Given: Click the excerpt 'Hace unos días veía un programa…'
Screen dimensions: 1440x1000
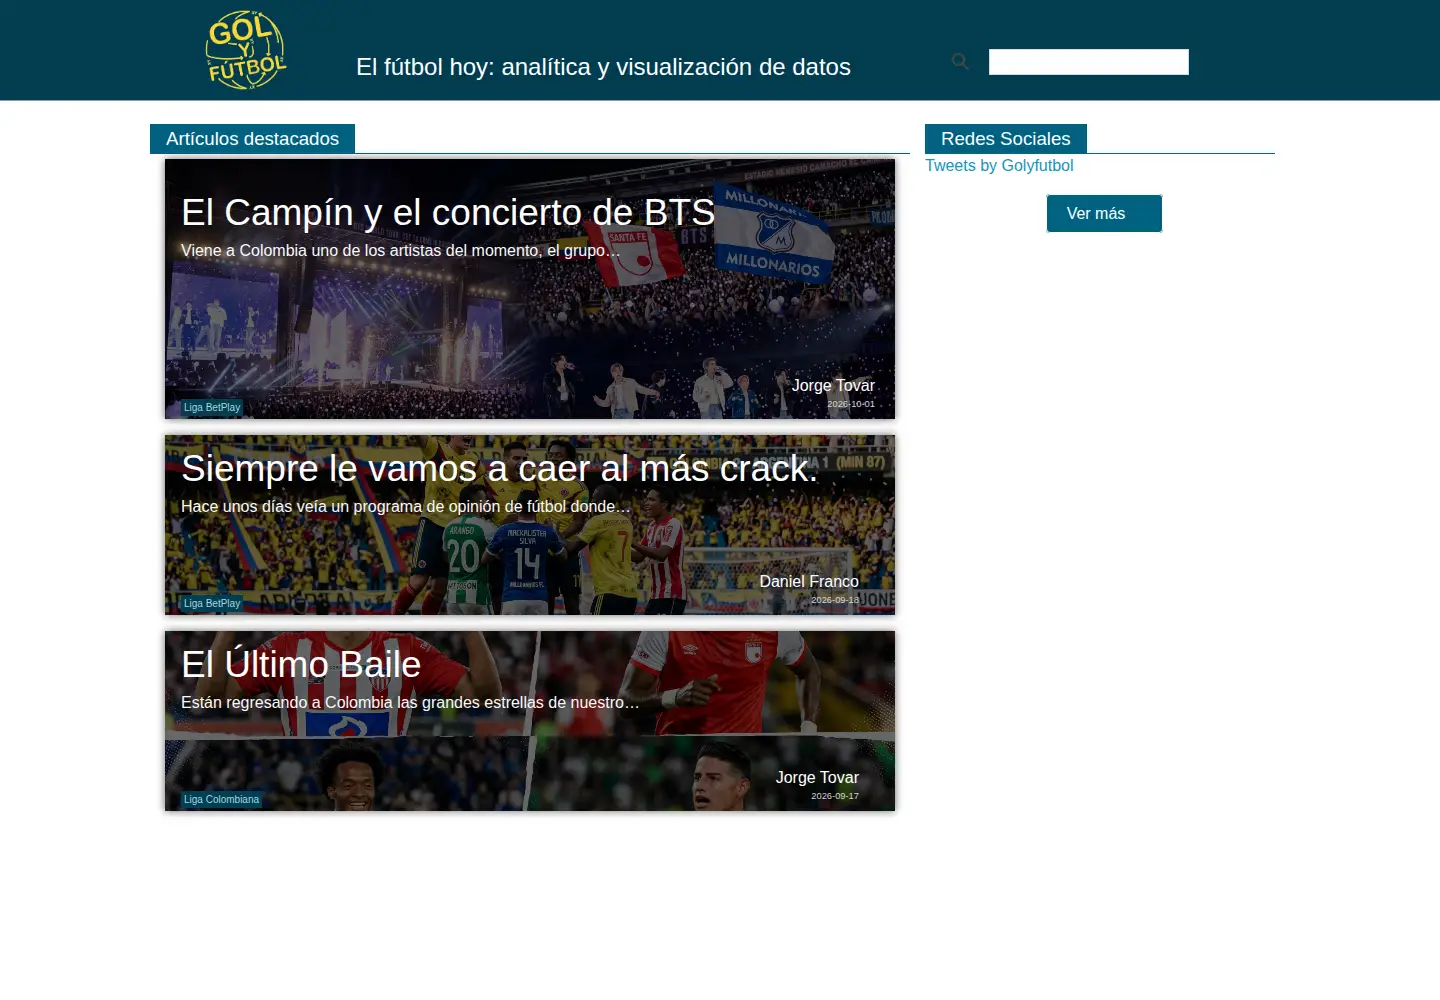Looking at the screenshot, I should (405, 507).
